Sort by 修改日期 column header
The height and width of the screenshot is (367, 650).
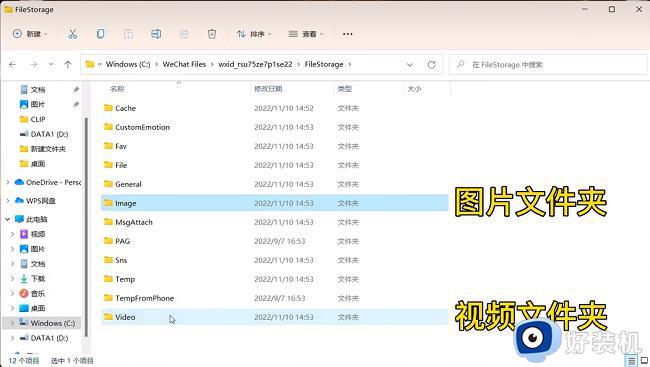coord(268,89)
